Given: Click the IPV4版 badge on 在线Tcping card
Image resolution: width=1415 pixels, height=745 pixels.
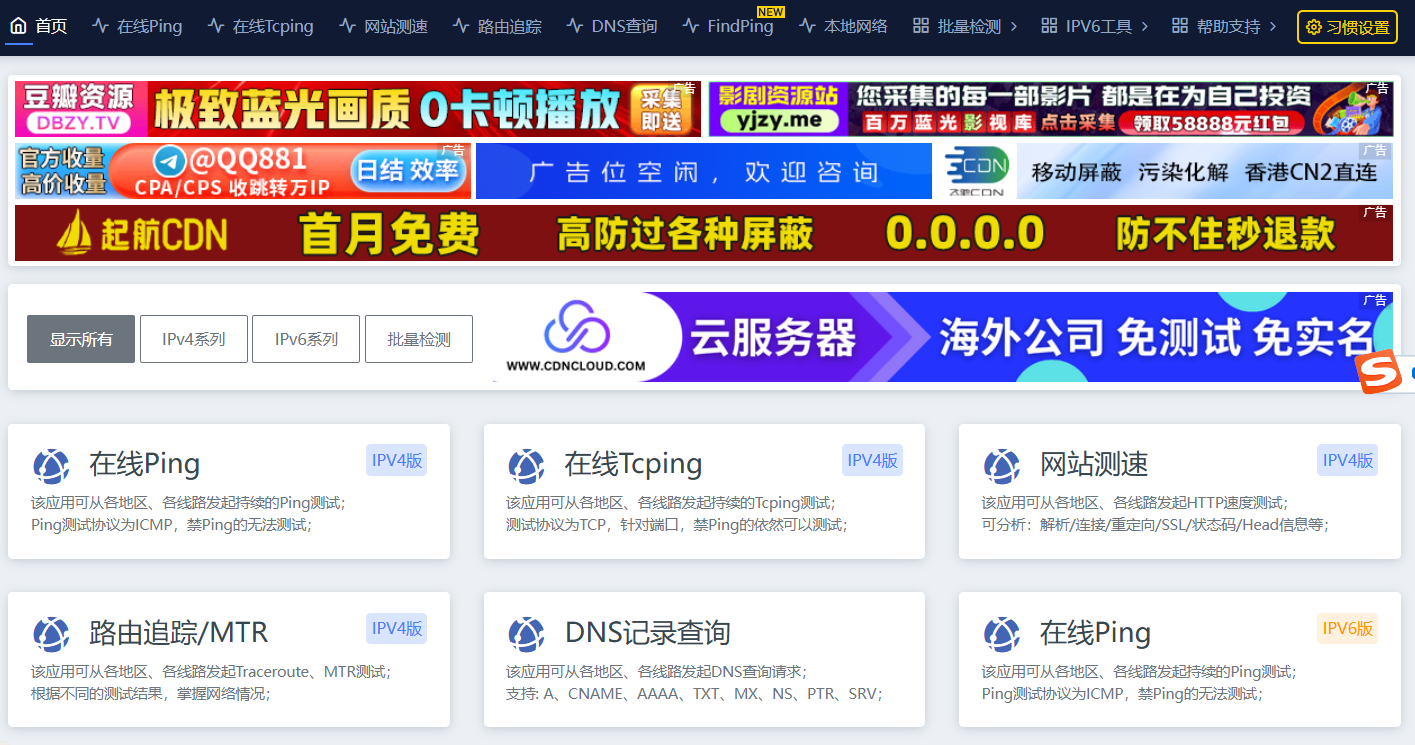Looking at the screenshot, I should click(x=872, y=460).
